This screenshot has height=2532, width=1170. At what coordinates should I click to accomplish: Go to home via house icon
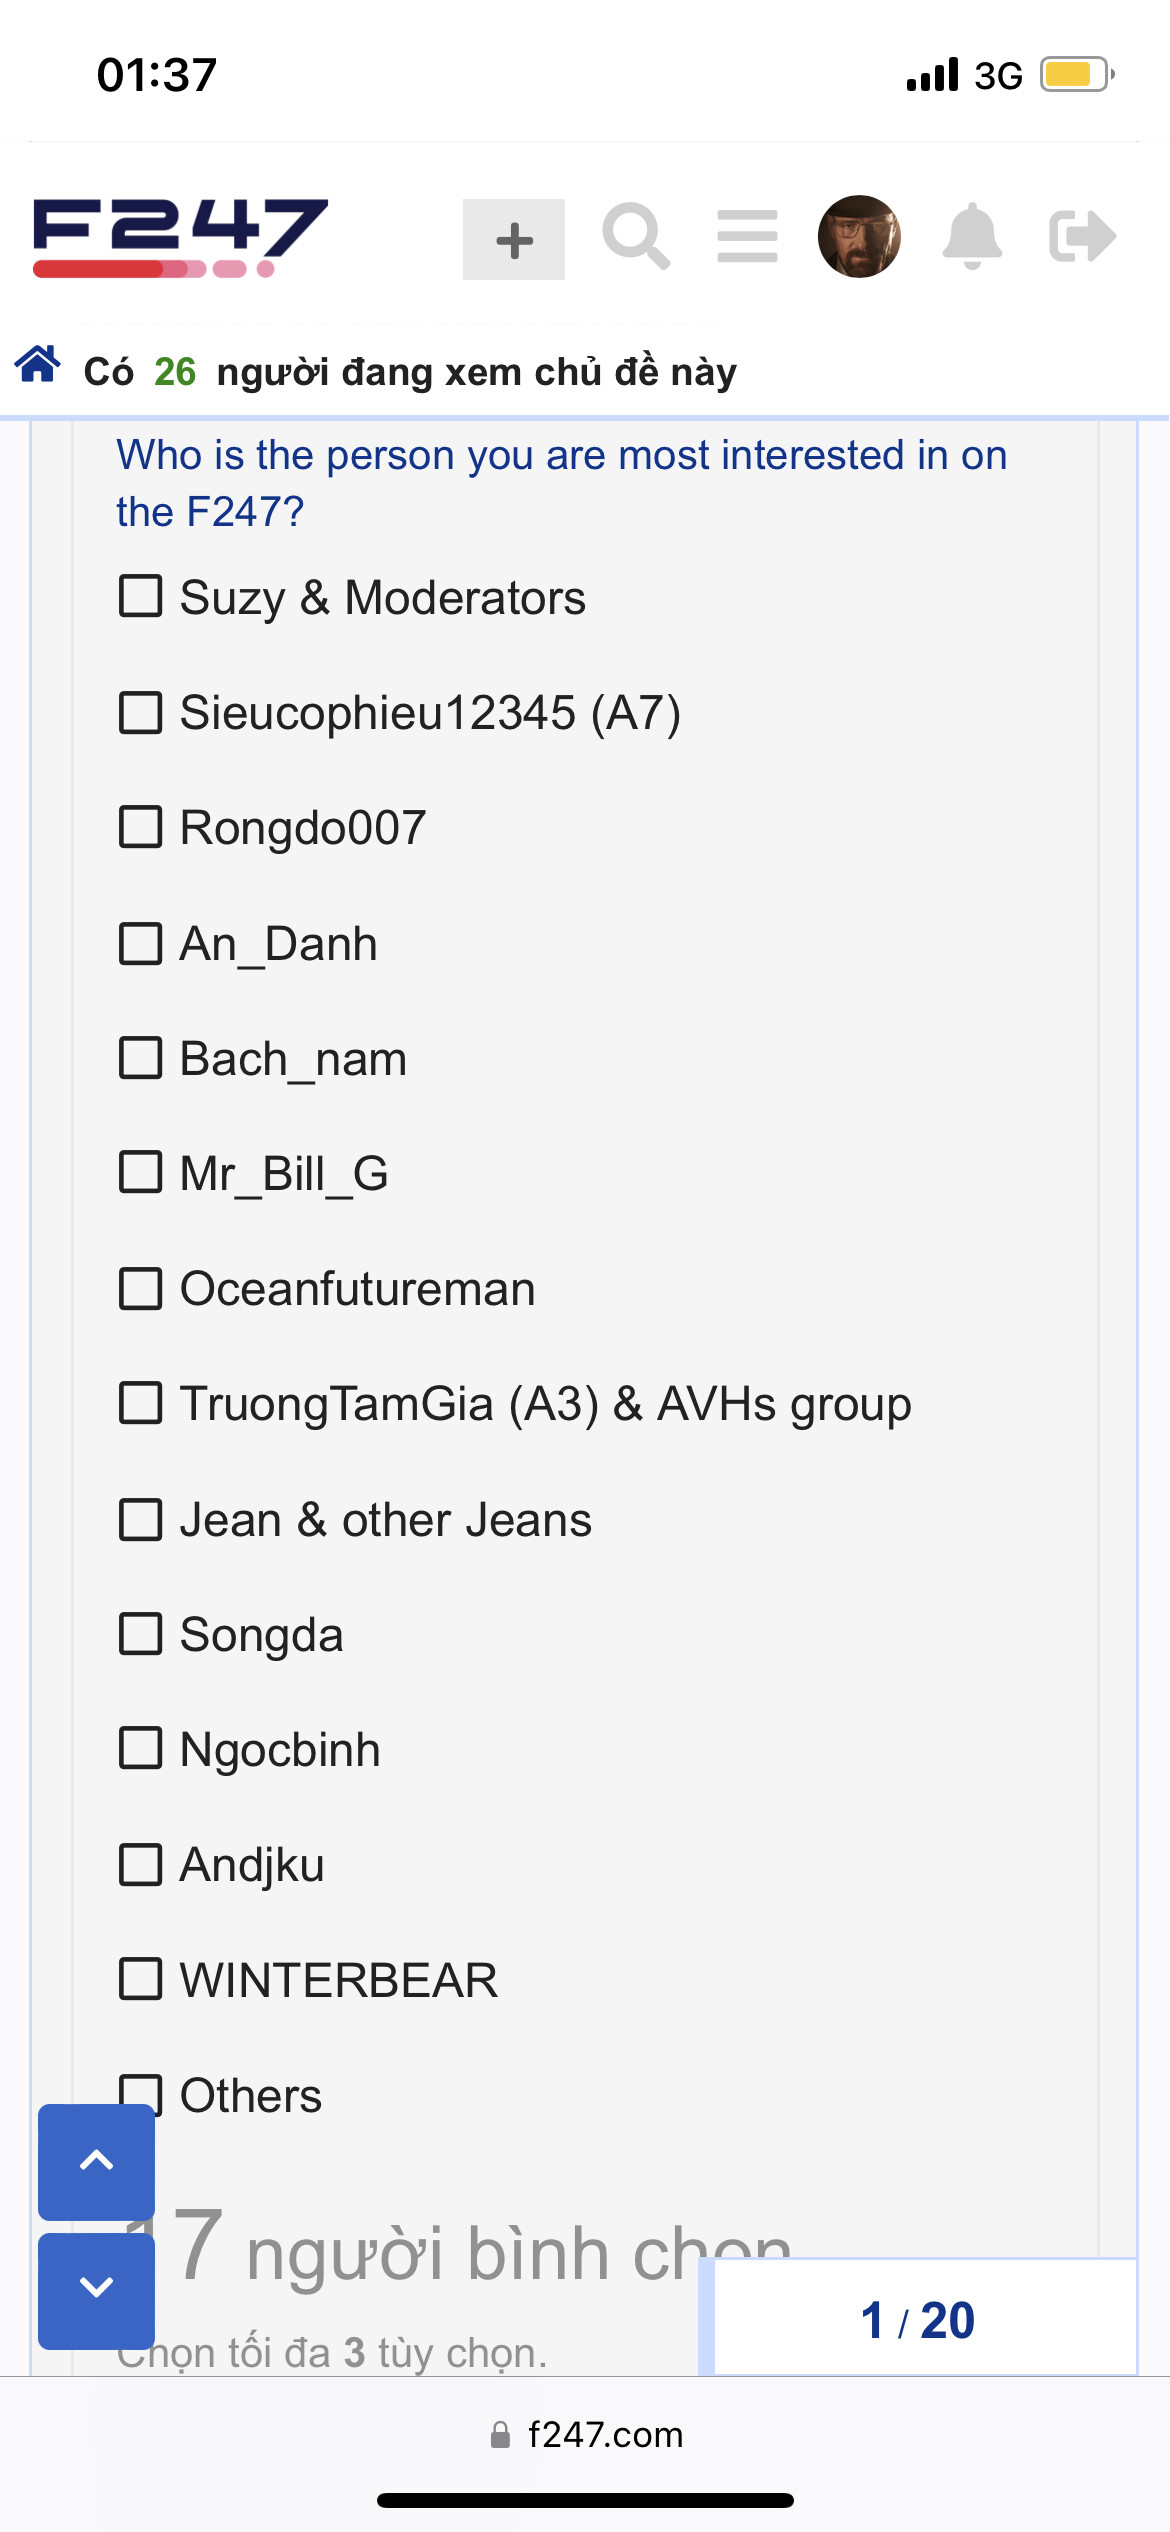point(38,365)
